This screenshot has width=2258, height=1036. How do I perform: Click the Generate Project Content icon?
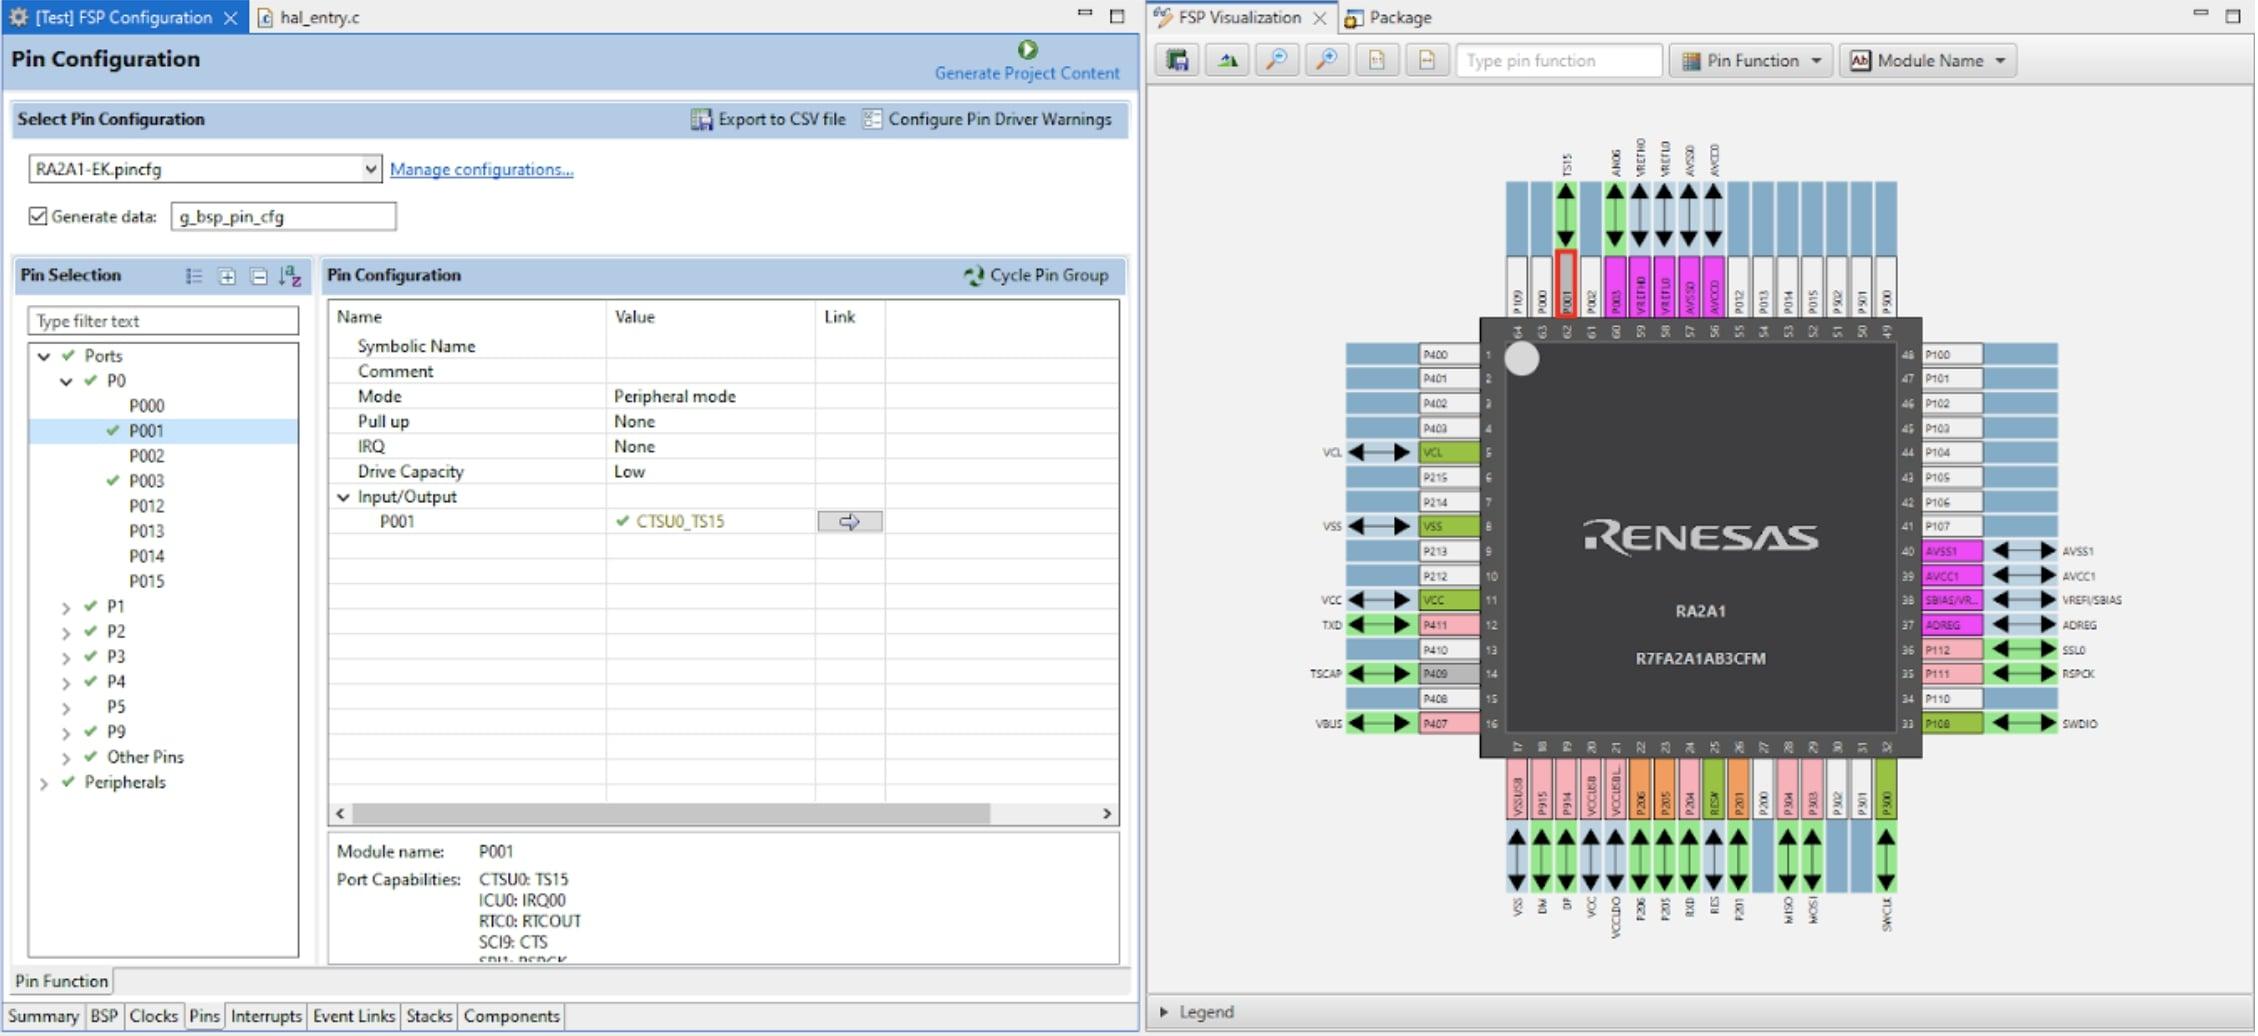click(x=1027, y=49)
